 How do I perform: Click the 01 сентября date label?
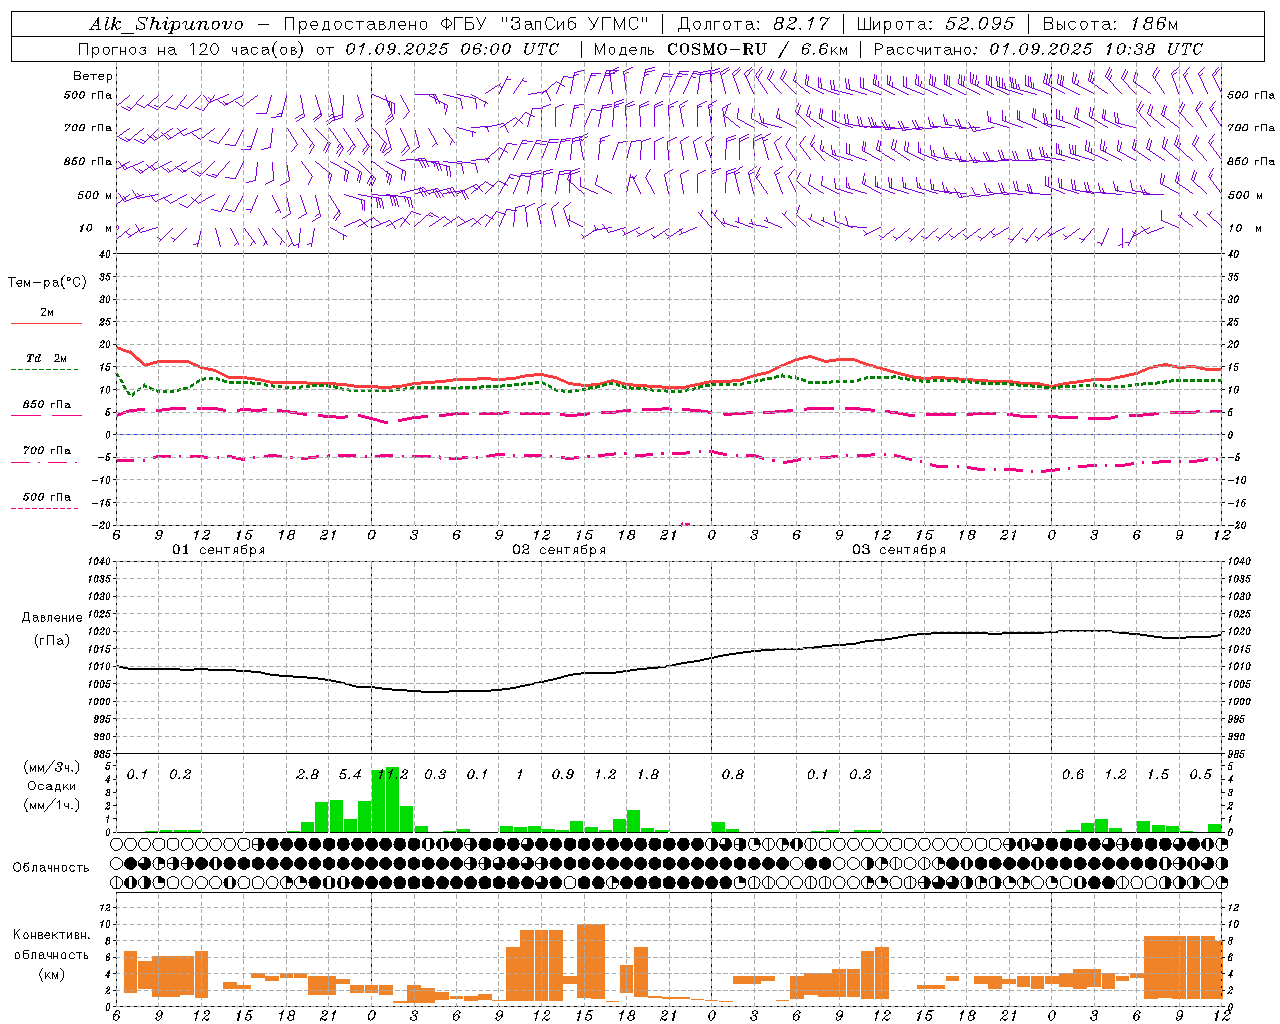pos(219,550)
